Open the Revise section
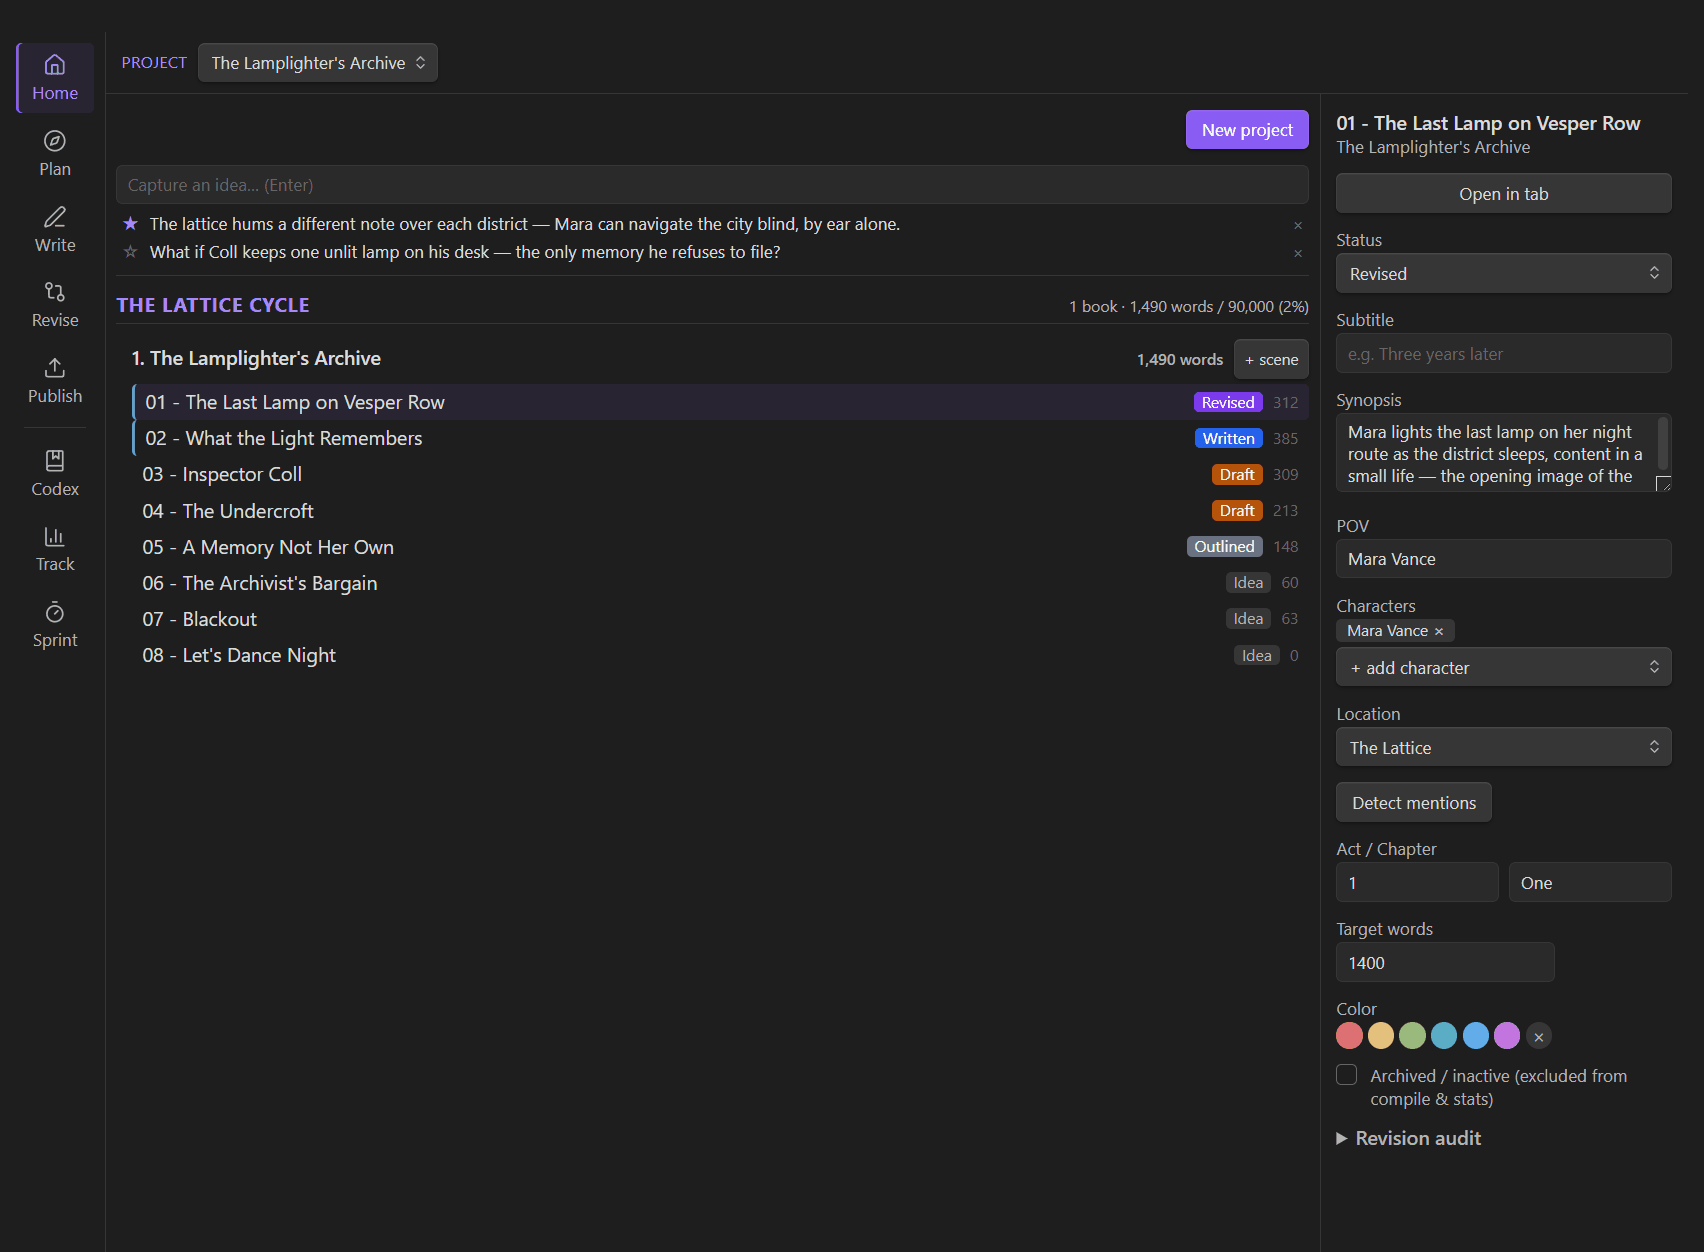The width and height of the screenshot is (1704, 1252). point(55,305)
